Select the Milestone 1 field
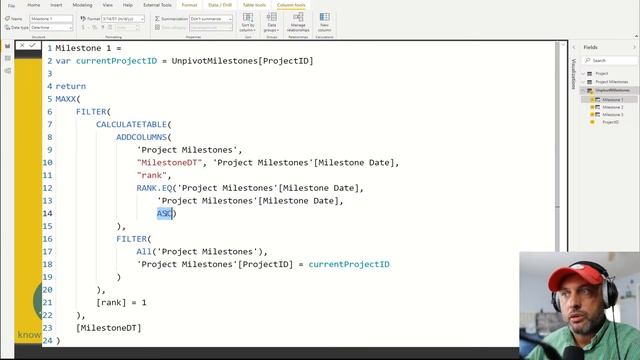 click(x=613, y=100)
